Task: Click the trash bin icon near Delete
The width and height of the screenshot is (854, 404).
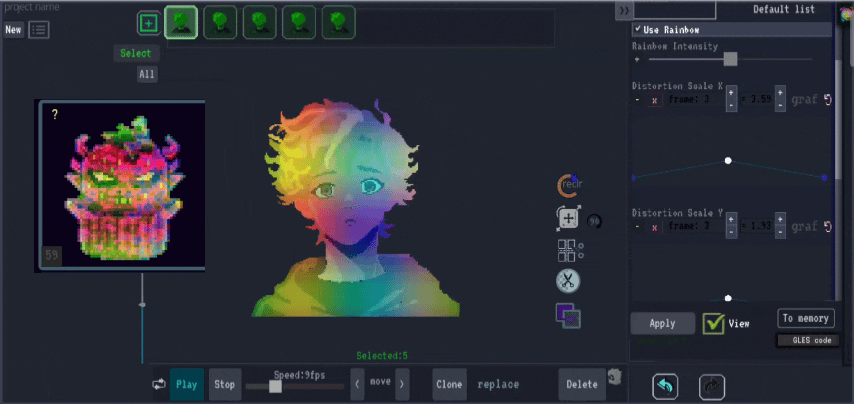Action: tap(614, 376)
